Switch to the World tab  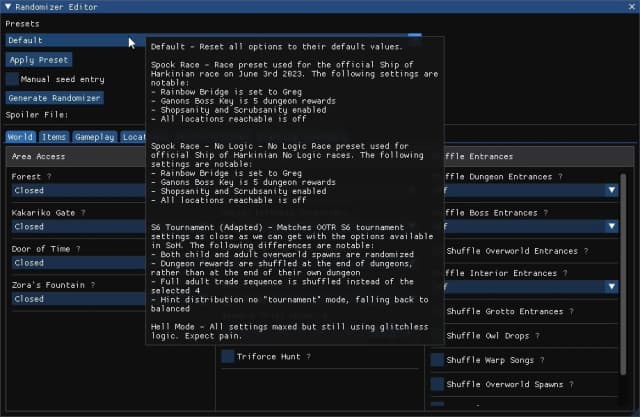tap(20, 137)
